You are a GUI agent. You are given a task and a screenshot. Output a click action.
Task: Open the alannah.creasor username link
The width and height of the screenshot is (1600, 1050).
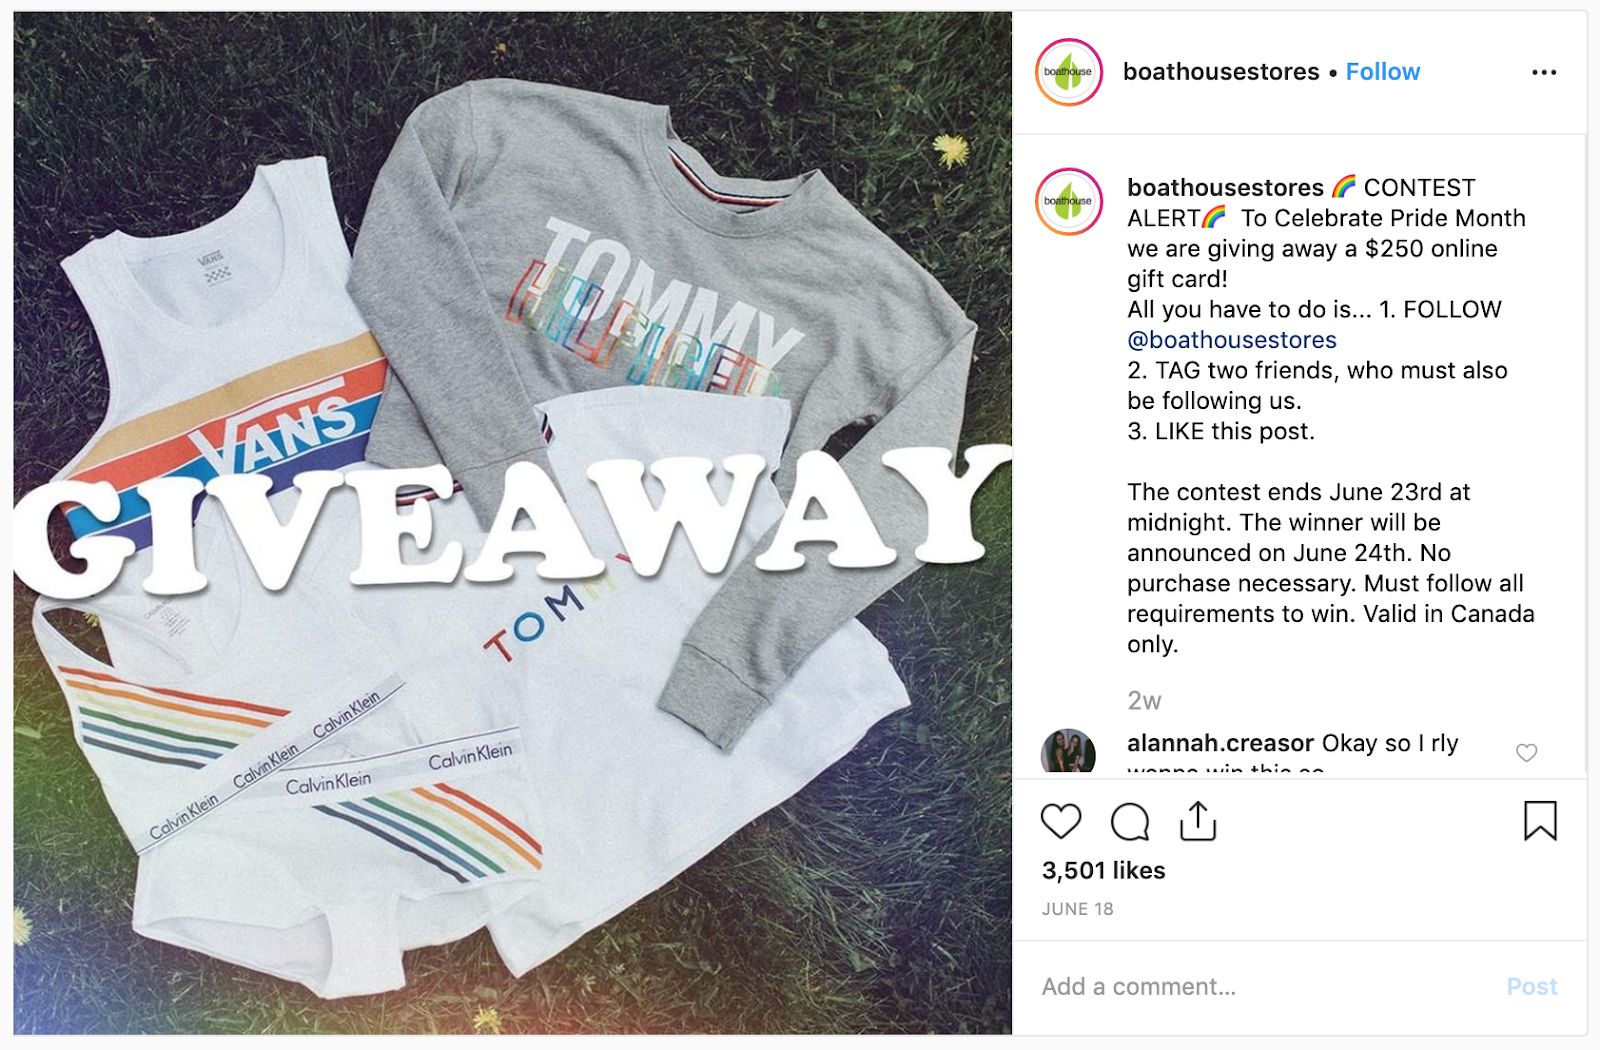(1220, 743)
